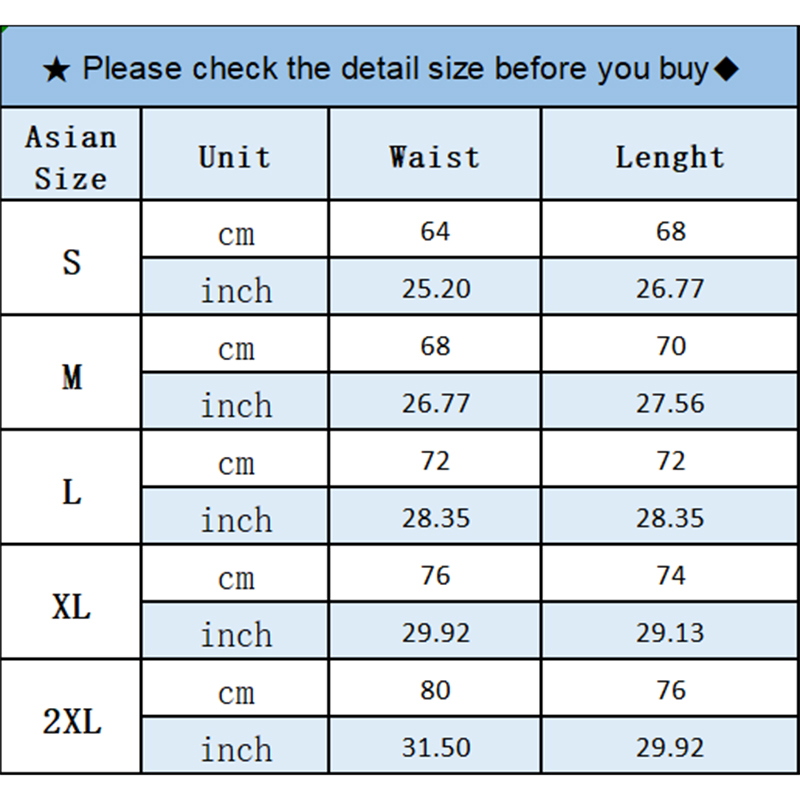Image resolution: width=800 pixels, height=800 pixels.
Task: Click the waist value 64
Action: tap(435, 231)
